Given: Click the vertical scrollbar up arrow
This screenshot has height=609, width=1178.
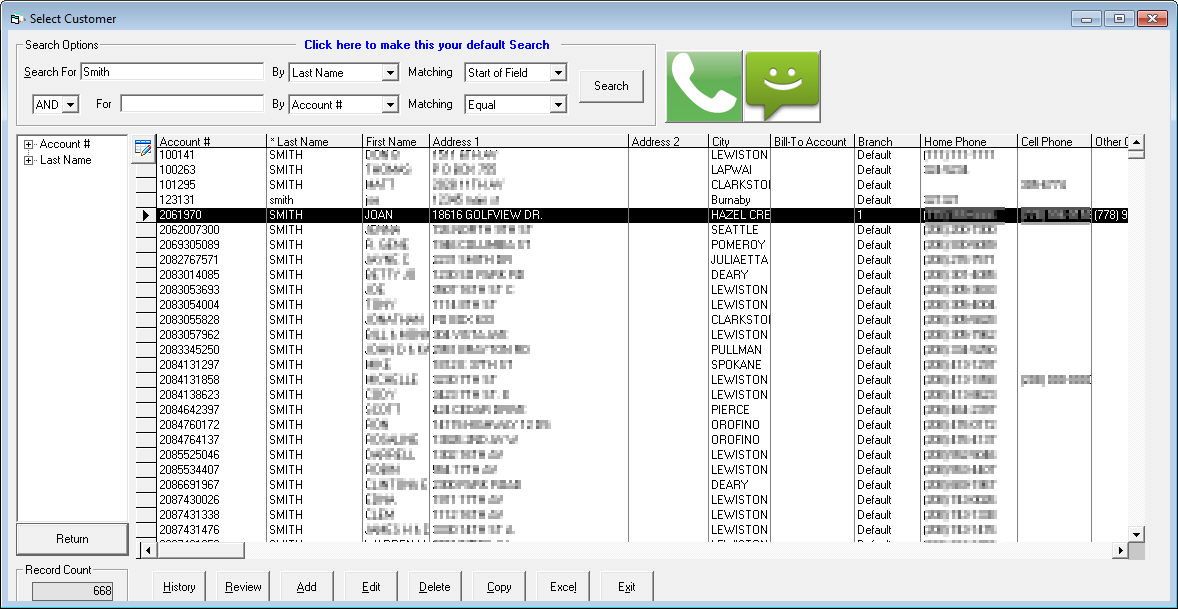Looking at the screenshot, I should click(x=1137, y=142).
